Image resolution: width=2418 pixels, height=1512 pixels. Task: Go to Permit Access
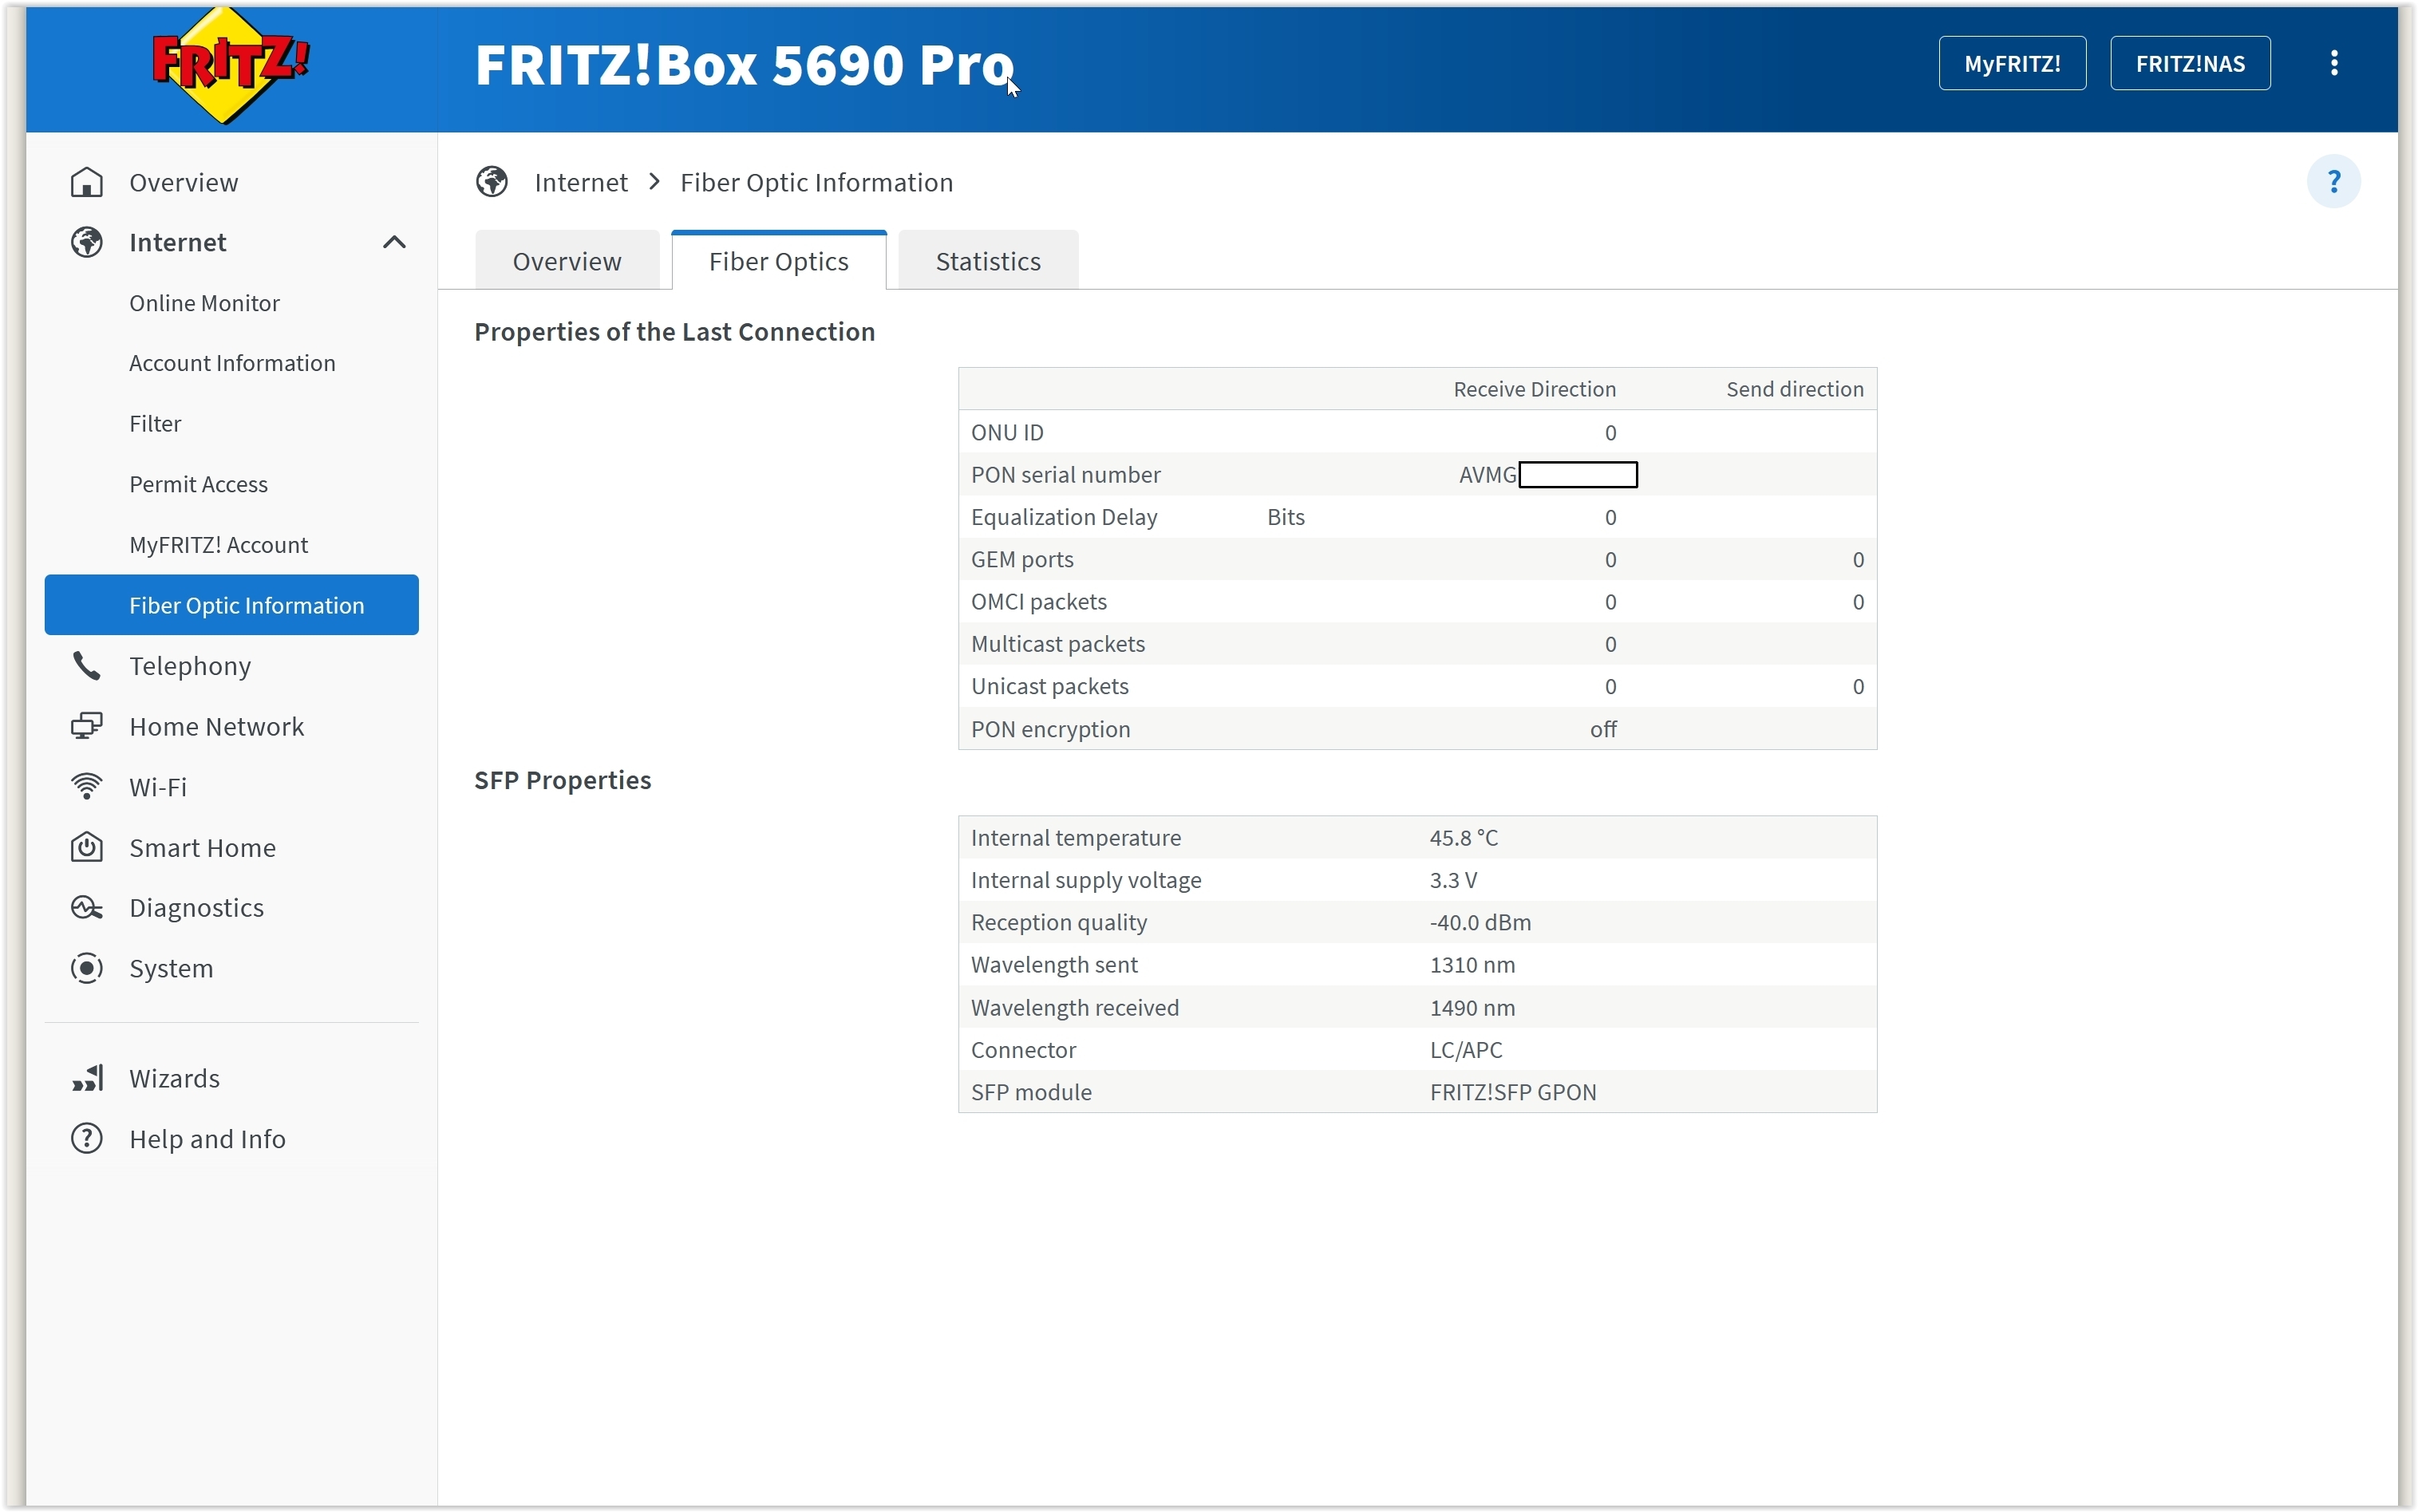[x=198, y=484]
